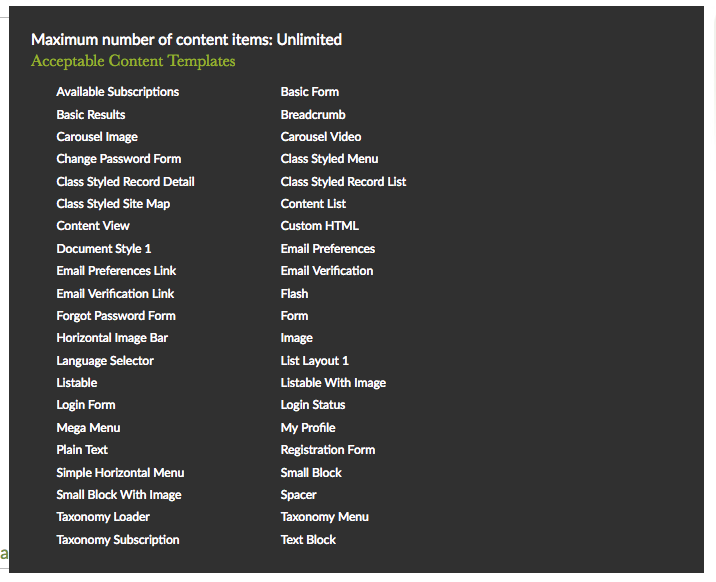Screen dimensions: 716x582
Task: Select Horizontal Image Bar template
Action: pos(112,338)
